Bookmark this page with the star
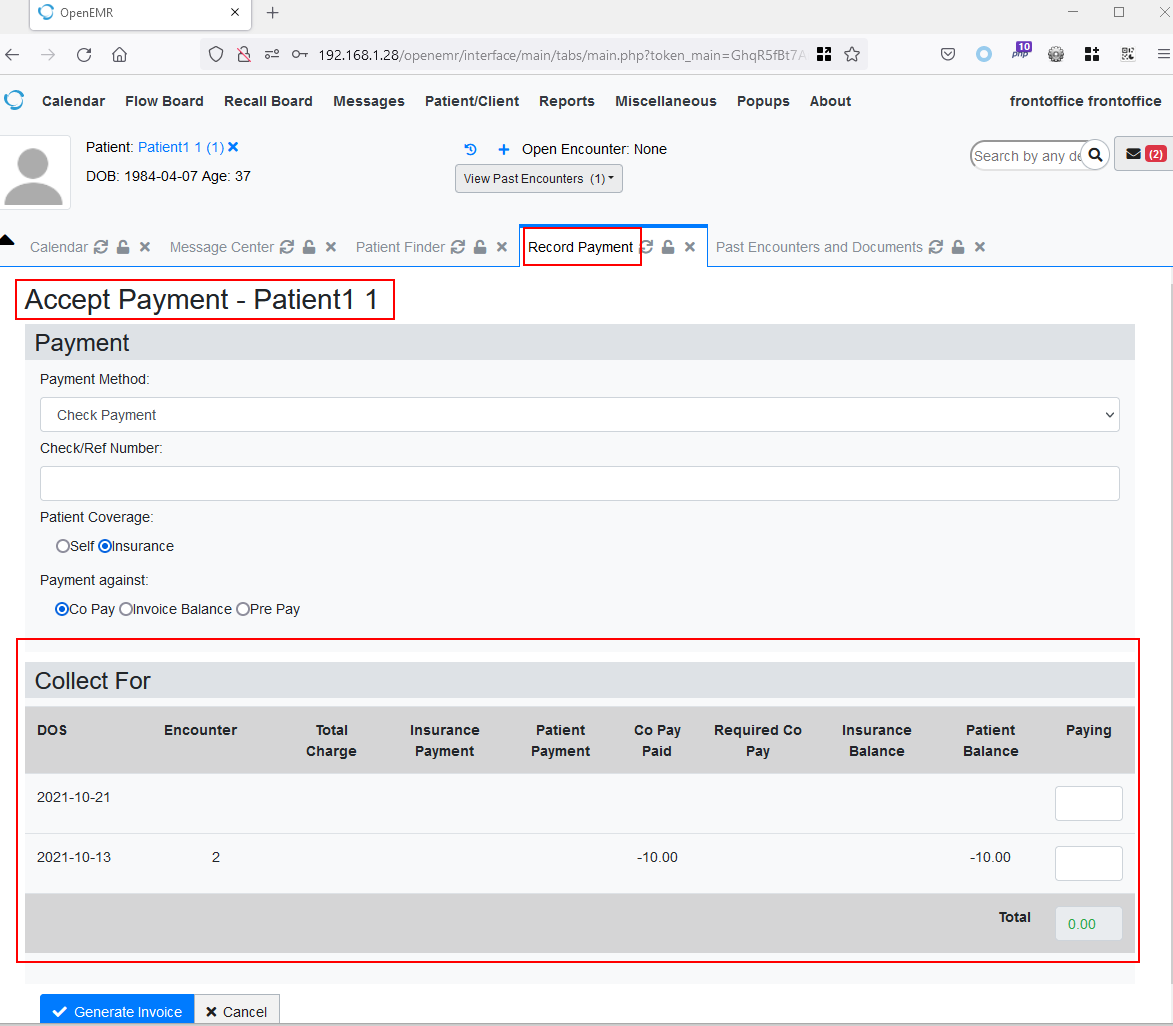Viewport: 1173px width, 1026px height. [851, 55]
